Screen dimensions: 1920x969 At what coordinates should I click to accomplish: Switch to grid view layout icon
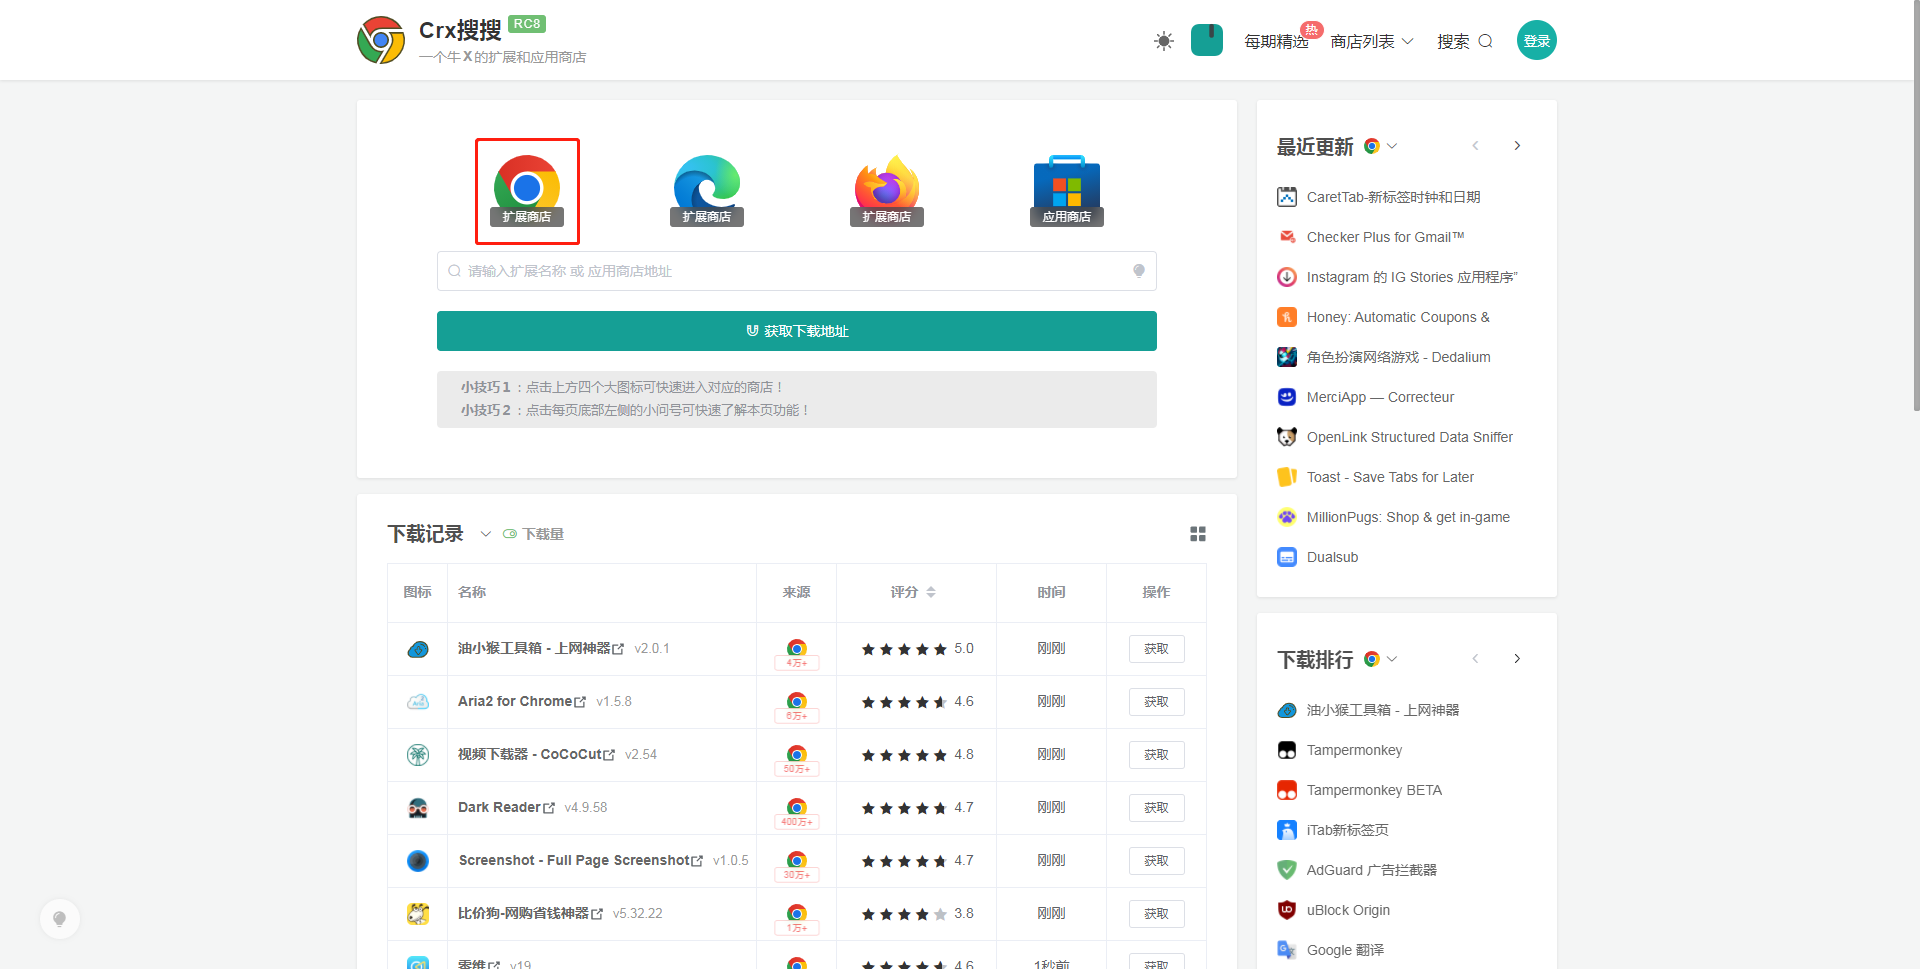(1198, 534)
